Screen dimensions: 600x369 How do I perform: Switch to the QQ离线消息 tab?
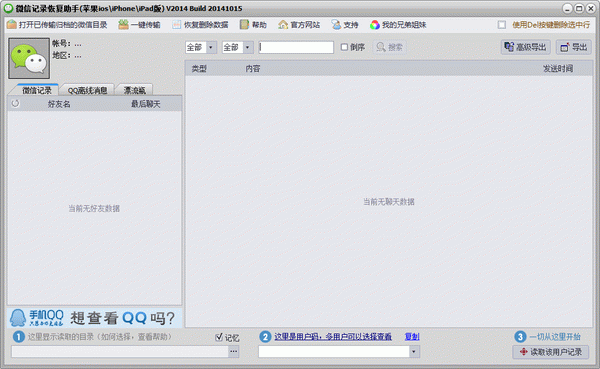click(87, 90)
